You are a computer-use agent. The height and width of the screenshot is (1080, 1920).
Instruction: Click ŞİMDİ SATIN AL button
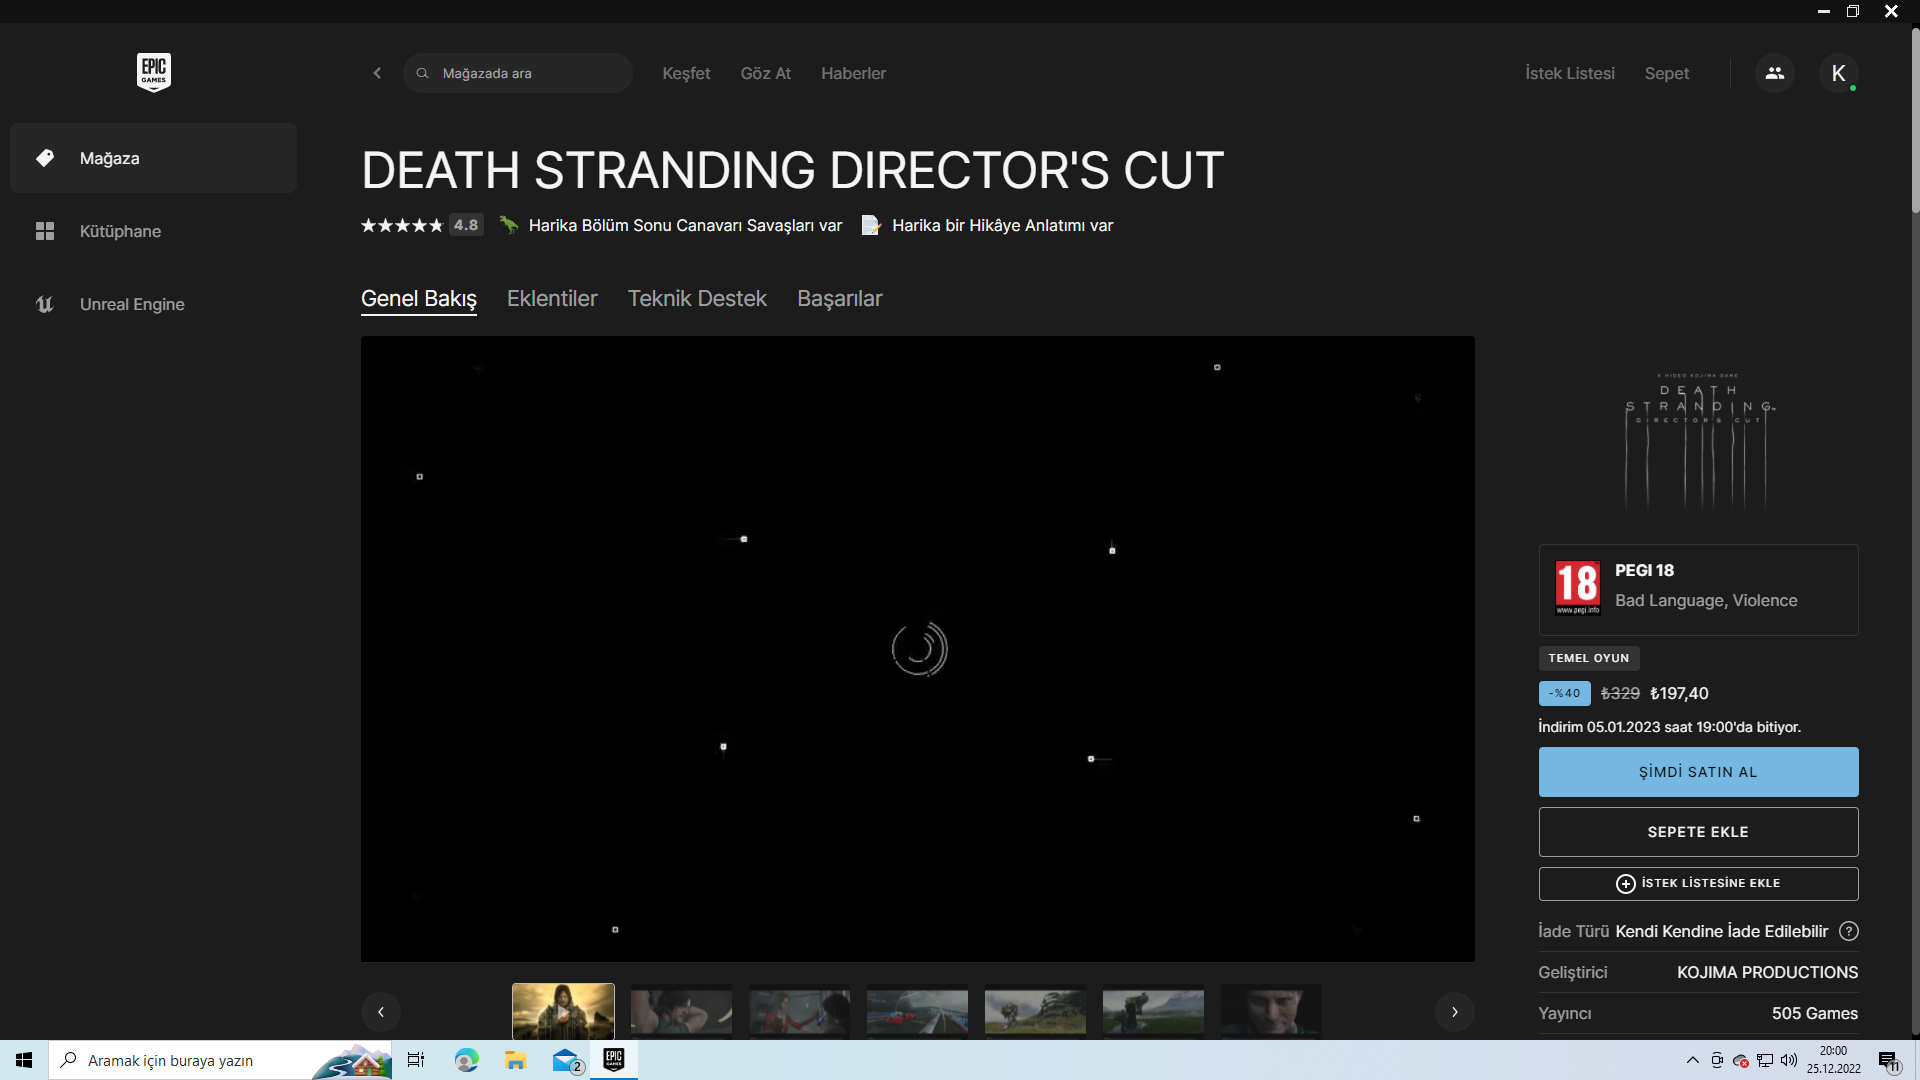(1698, 772)
